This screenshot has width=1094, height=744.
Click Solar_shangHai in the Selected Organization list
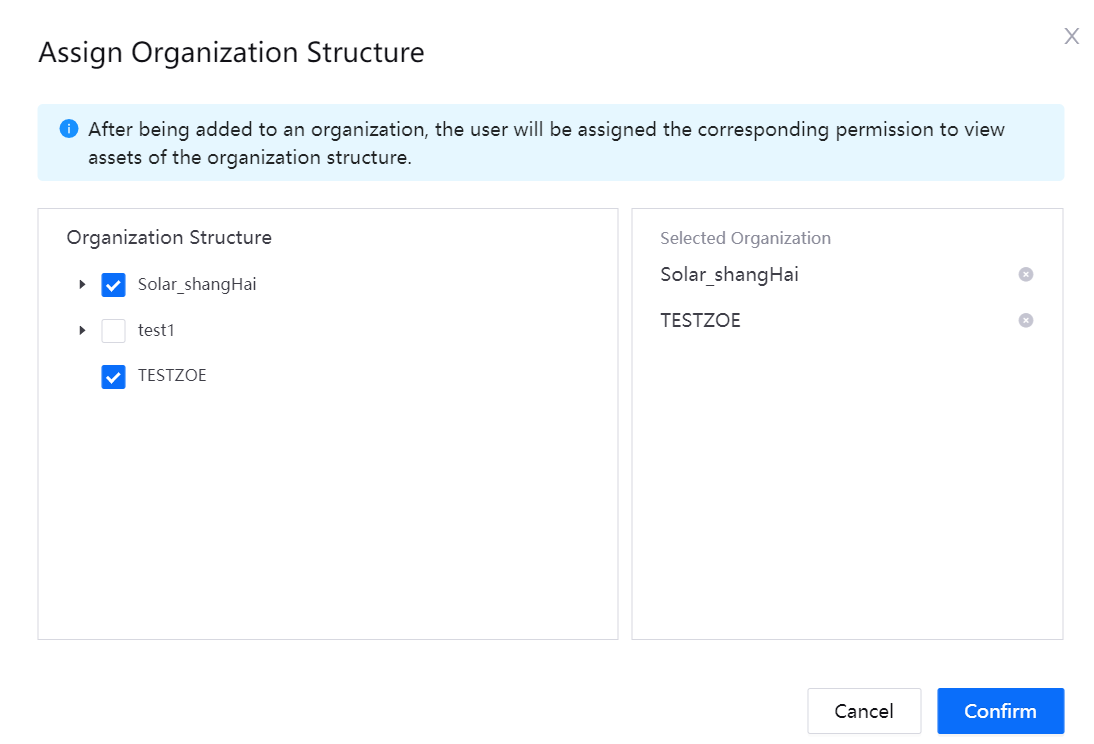729,275
